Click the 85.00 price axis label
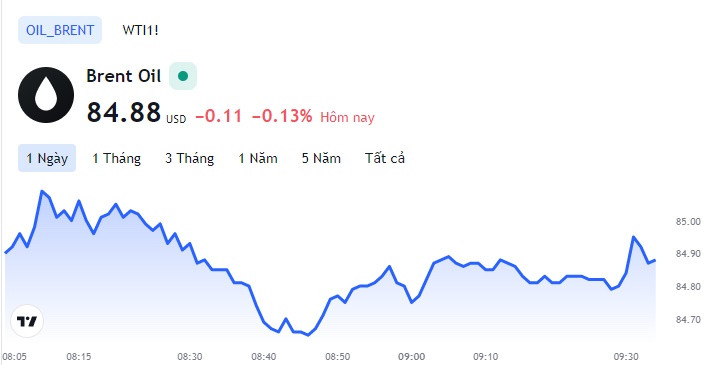 point(688,222)
